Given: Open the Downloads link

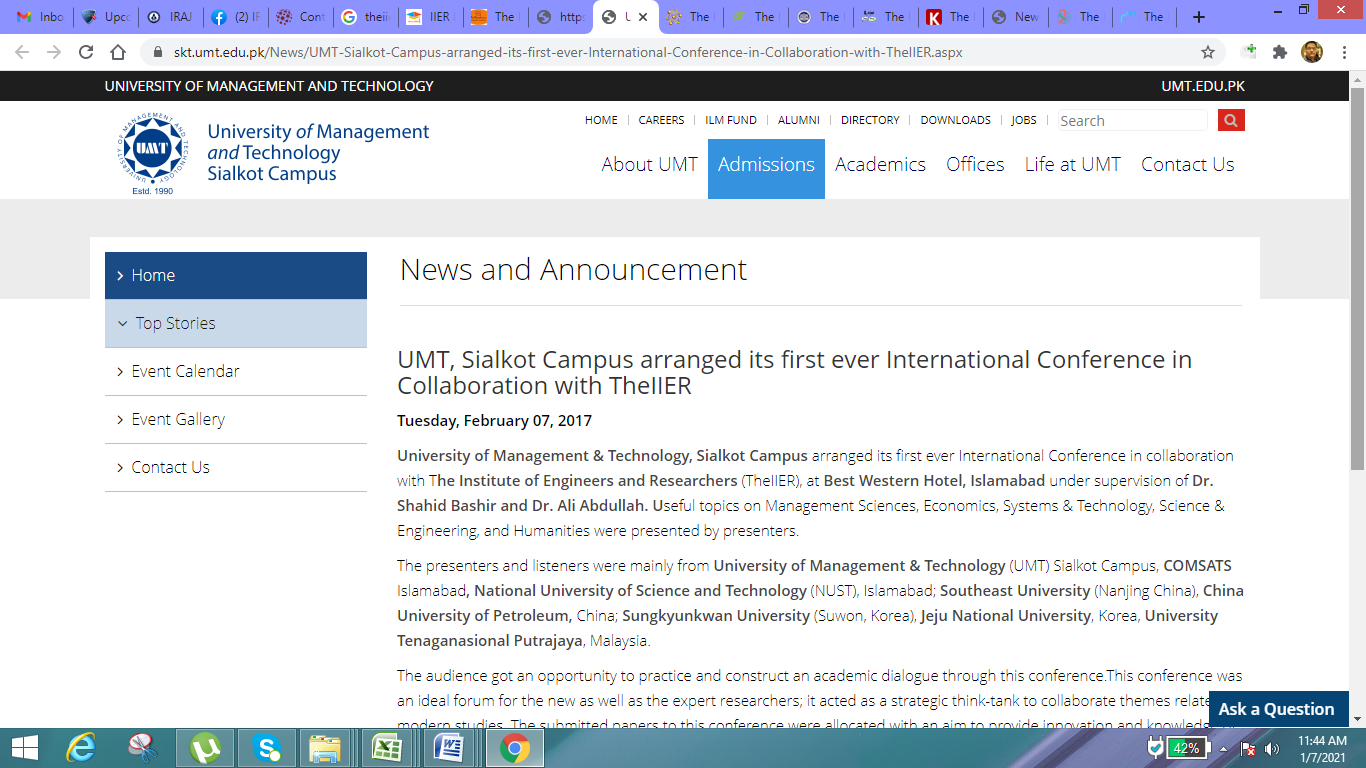Looking at the screenshot, I should pos(955,120).
